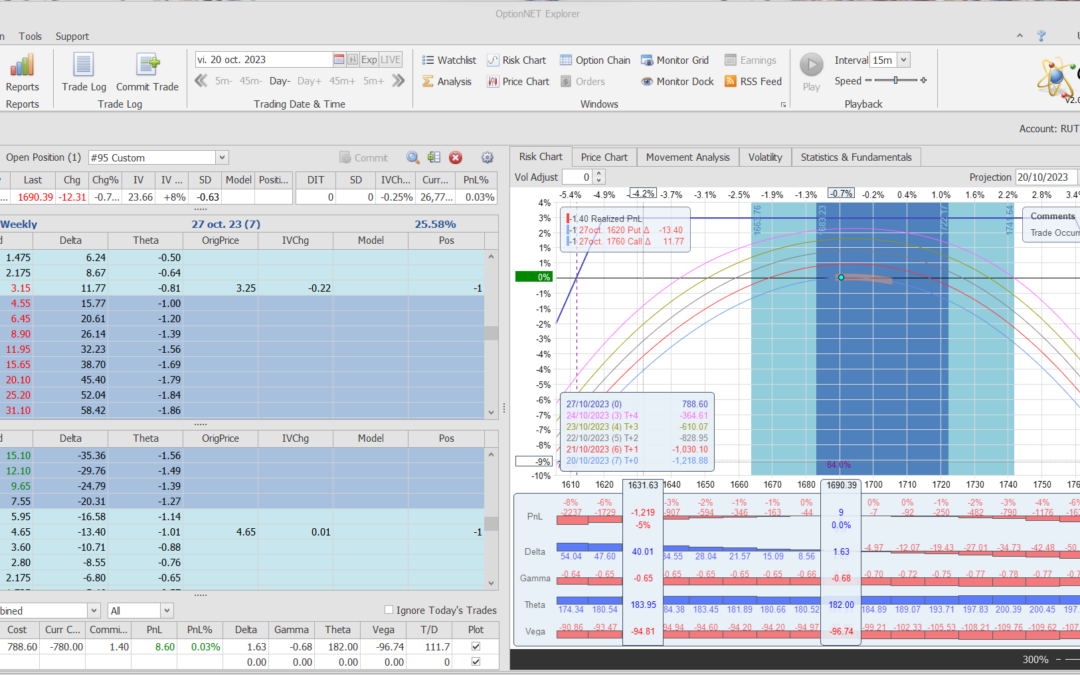The width and height of the screenshot is (1080, 675).
Task: Adjust the playback Speed slider
Action: (x=895, y=81)
